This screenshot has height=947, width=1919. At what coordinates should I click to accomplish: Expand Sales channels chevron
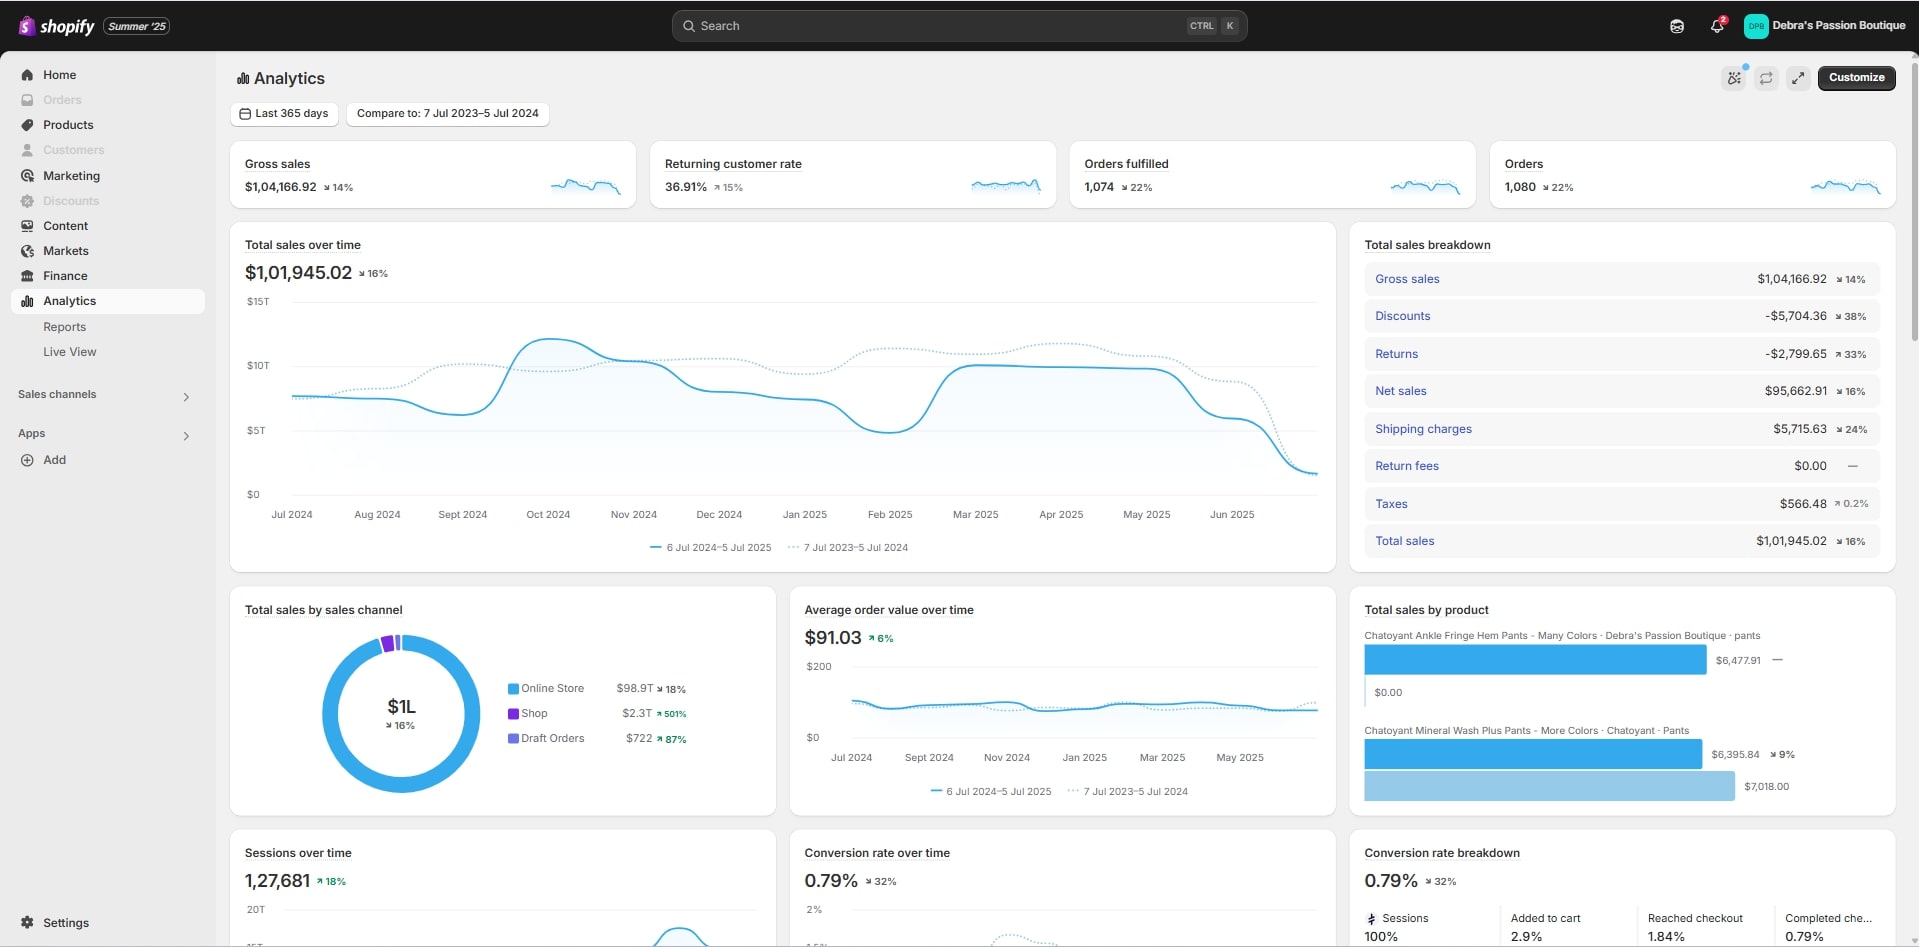[x=186, y=397]
